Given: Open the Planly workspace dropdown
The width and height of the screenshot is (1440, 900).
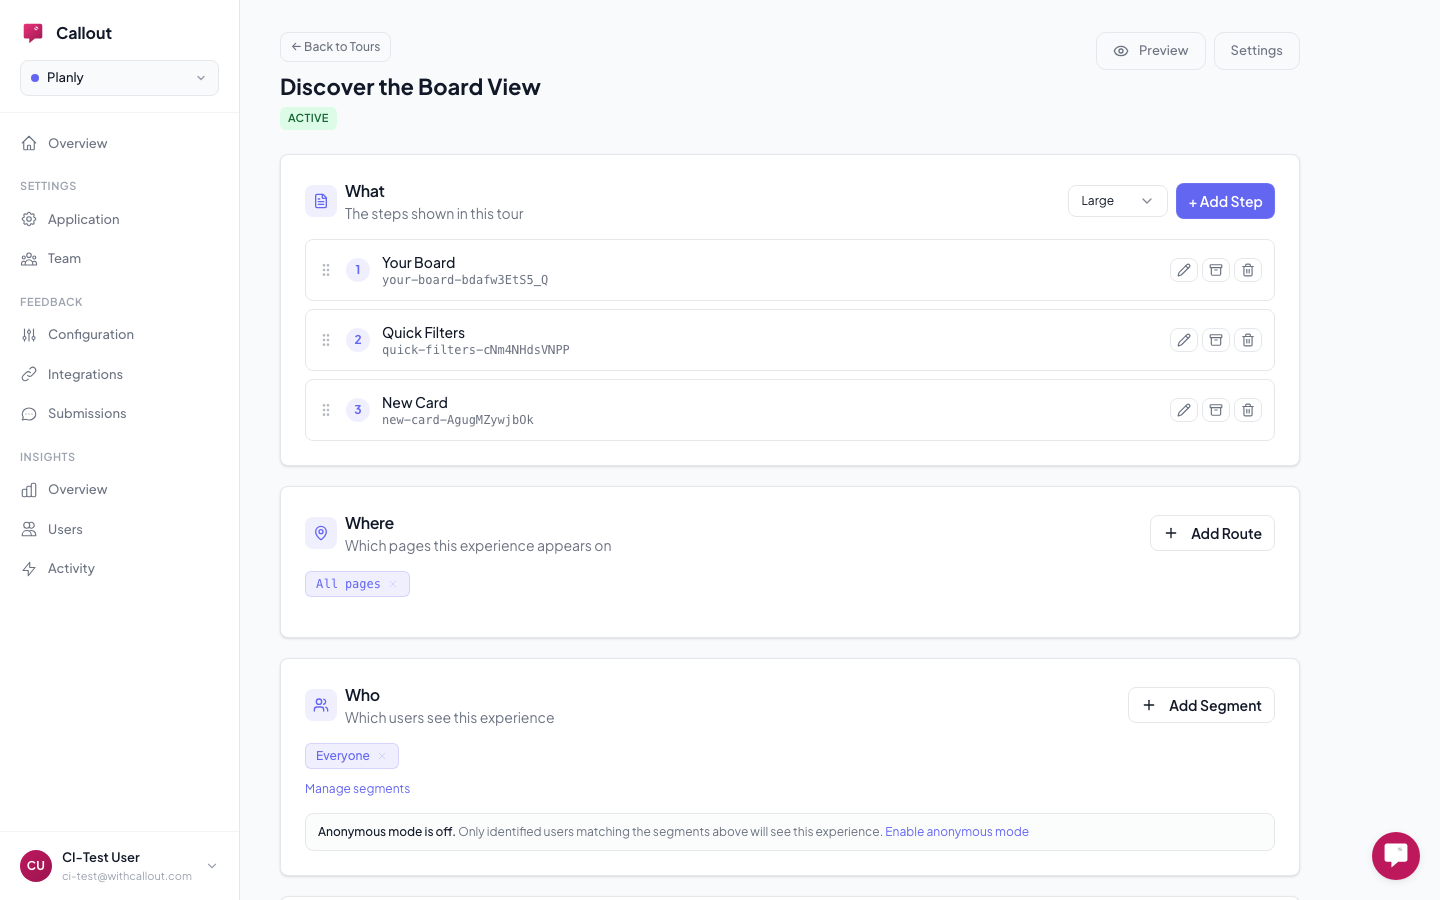Looking at the screenshot, I should point(119,78).
